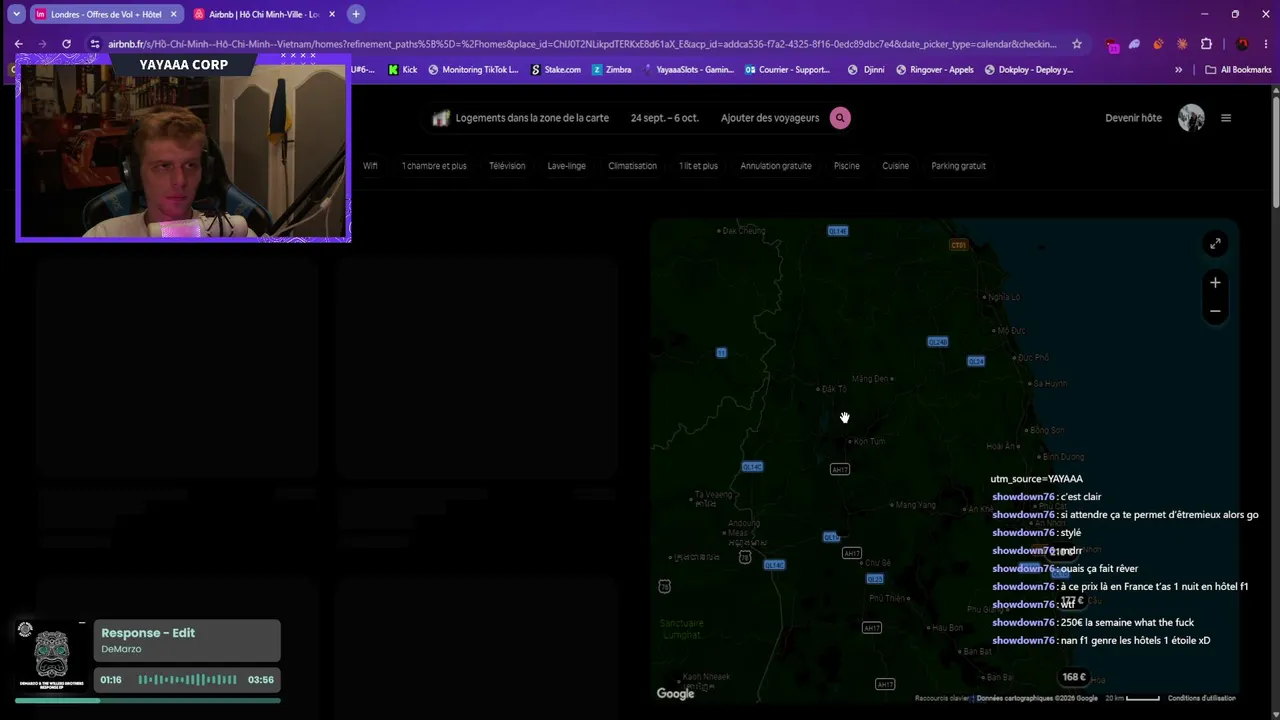Image resolution: width=1280 pixels, height=720 pixels.
Task: Click the Devenir hôte link
Action: pyautogui.click(x=1133, y=118)
